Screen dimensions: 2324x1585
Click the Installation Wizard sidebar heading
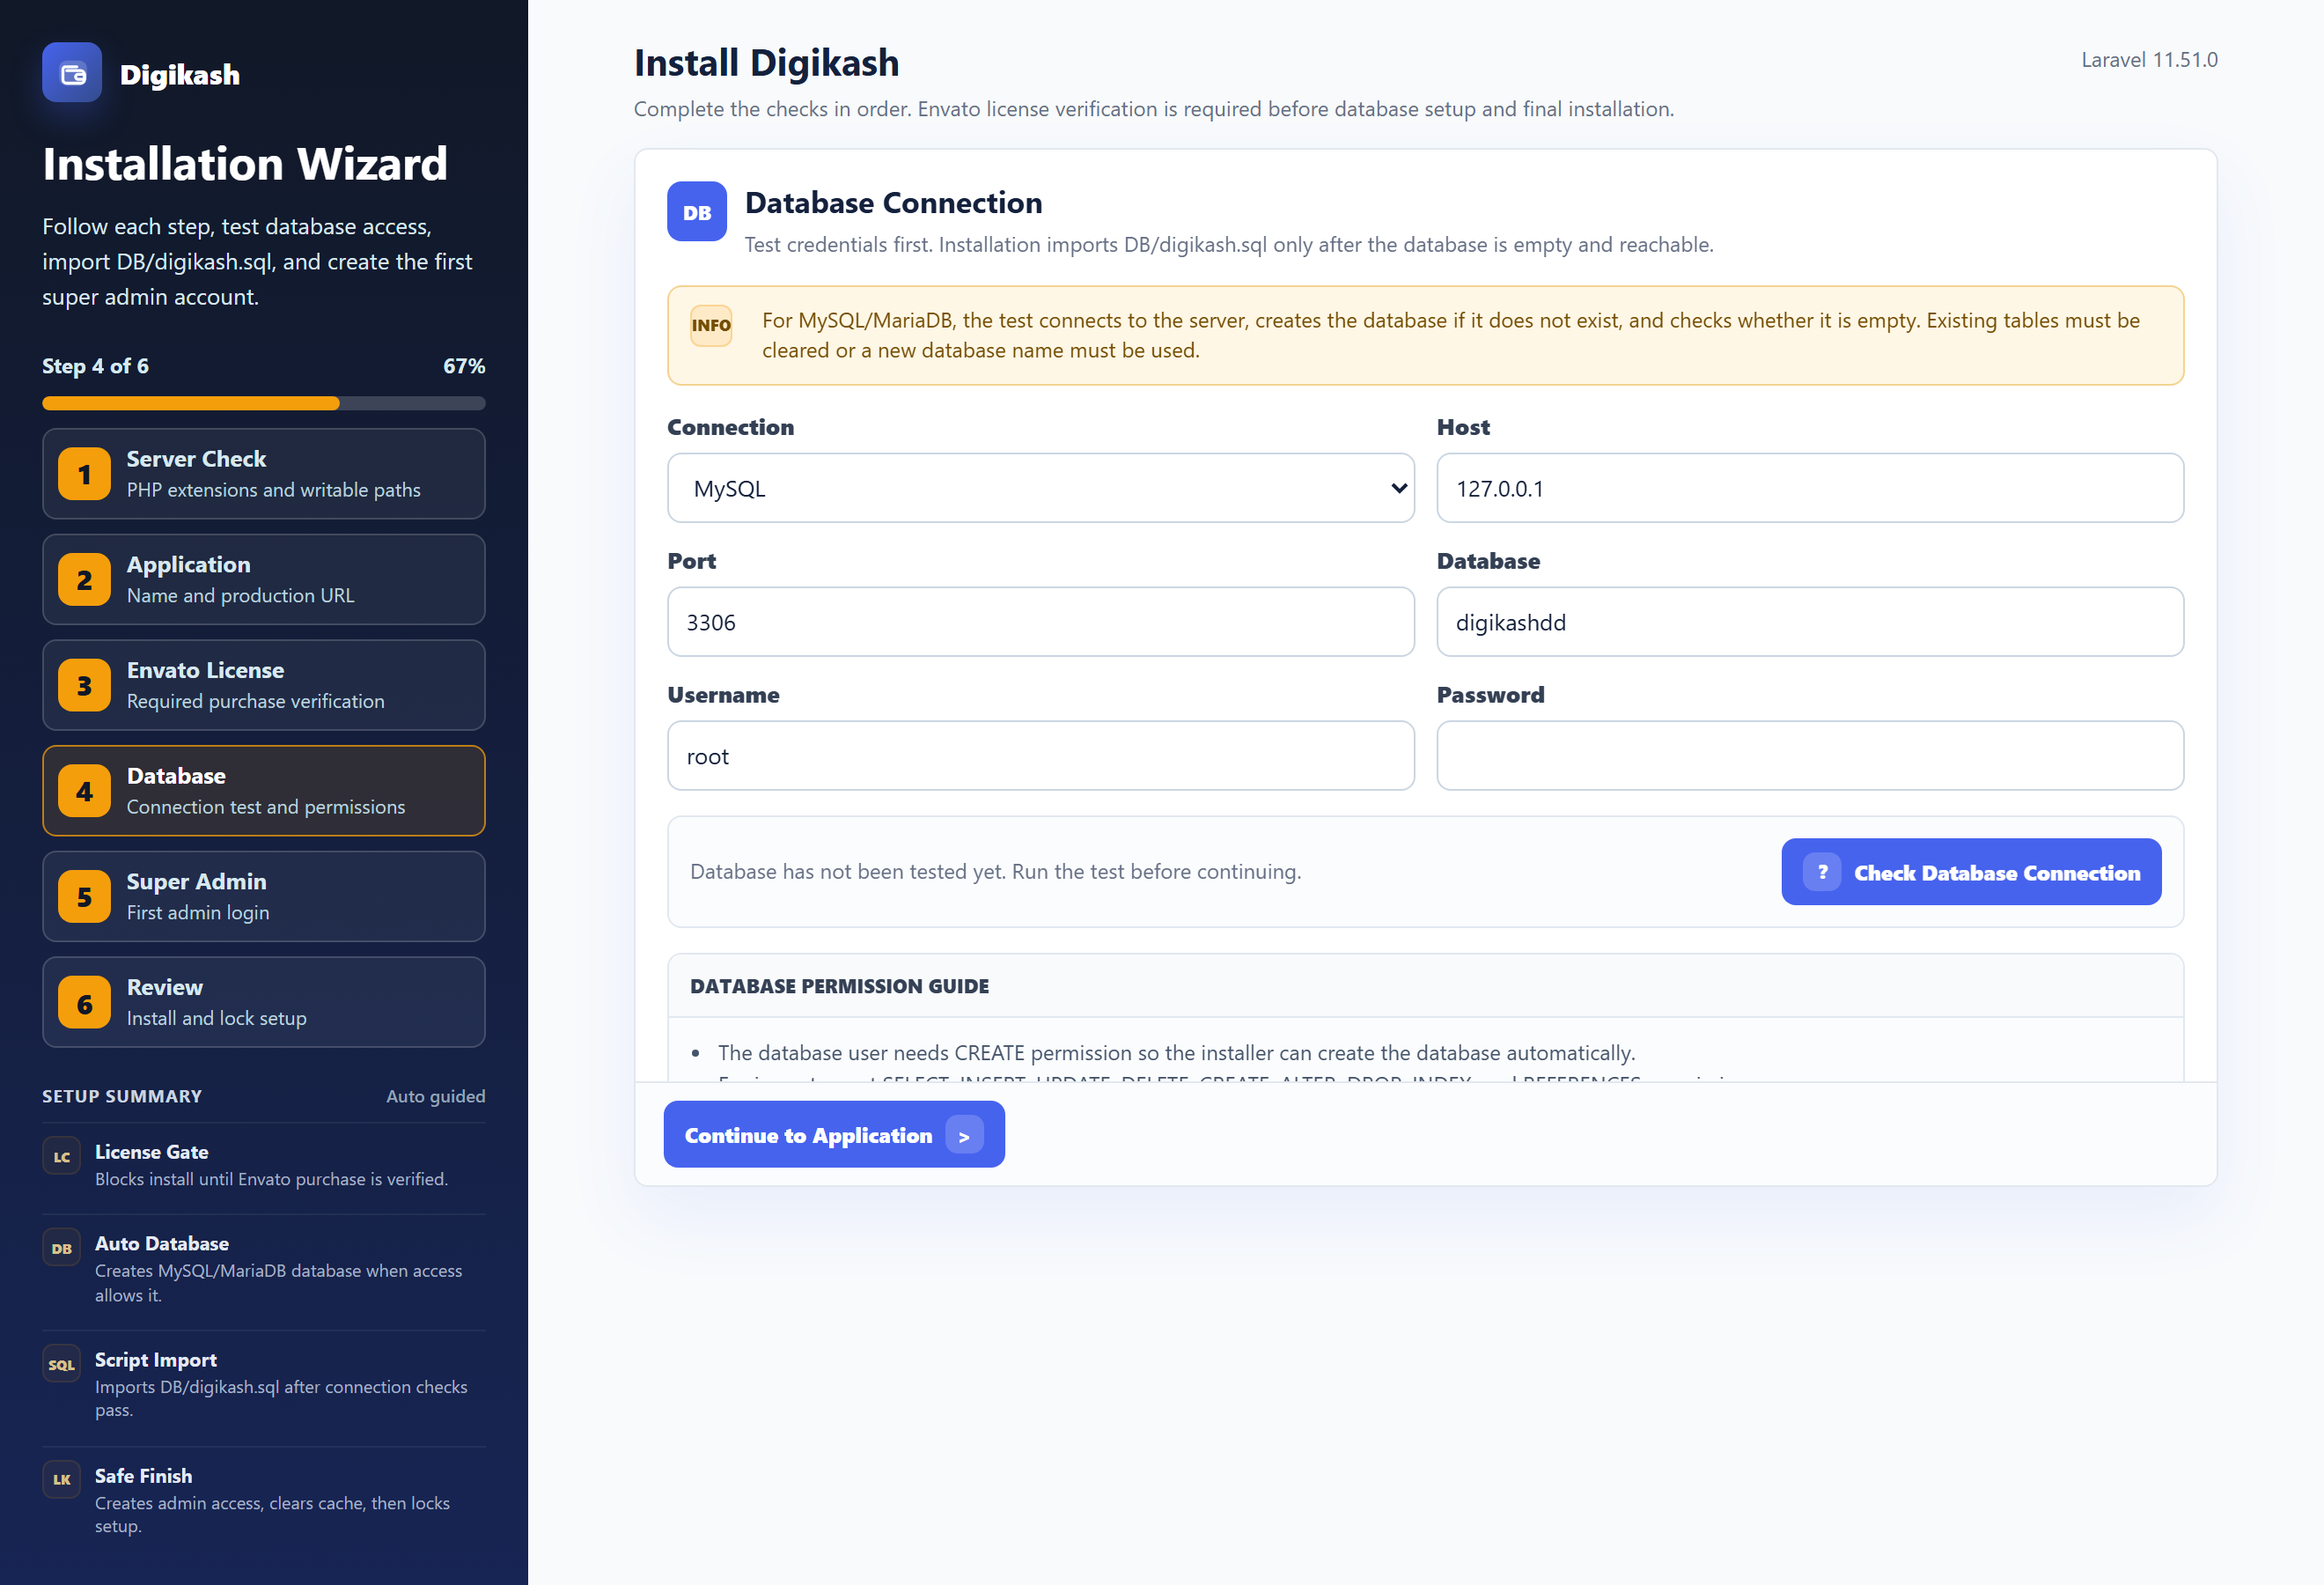pos(245,164)
